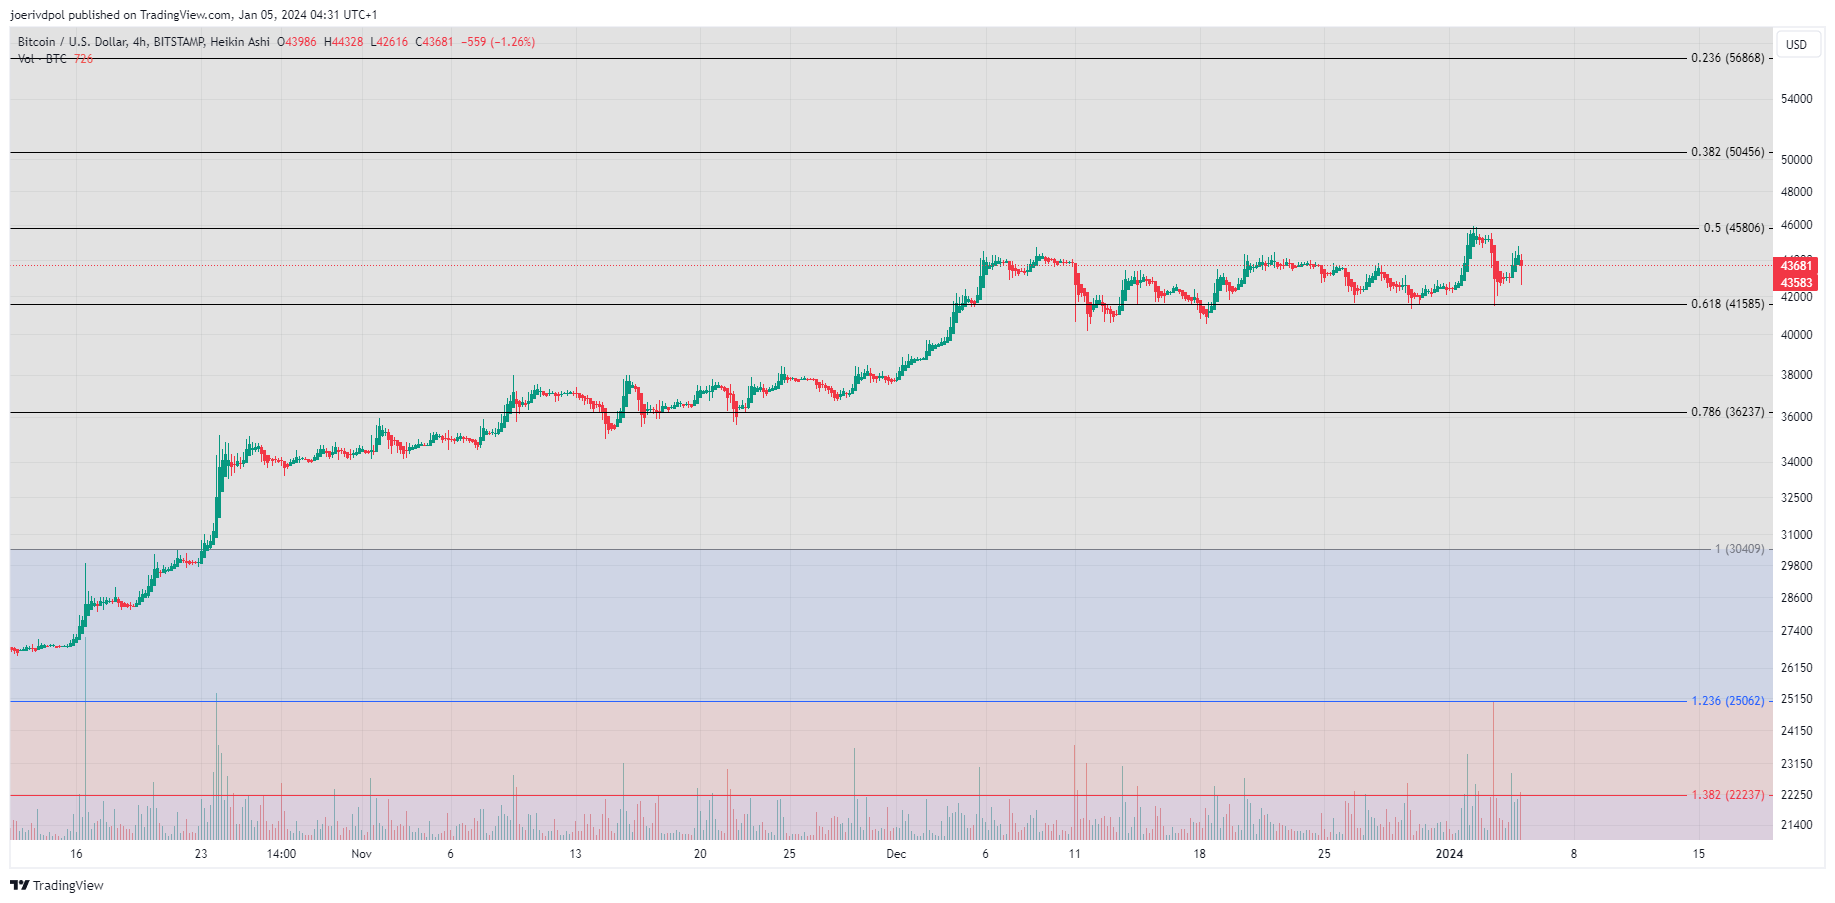
Task: Click the Heikin Ashi chart type label
Action: coord(240,42)
